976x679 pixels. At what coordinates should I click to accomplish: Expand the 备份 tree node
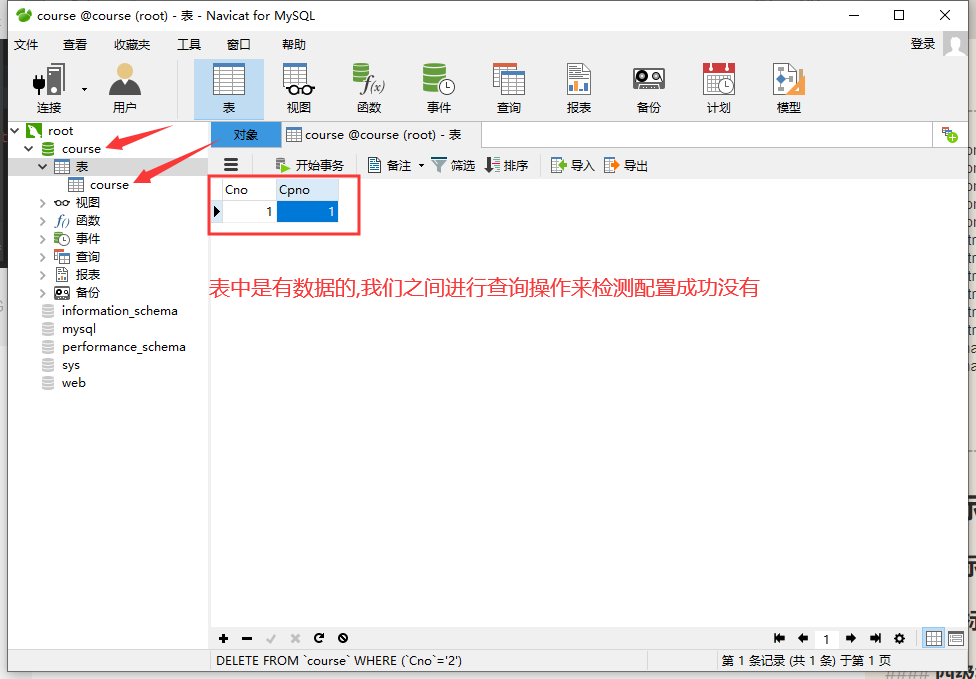(42, 293)
